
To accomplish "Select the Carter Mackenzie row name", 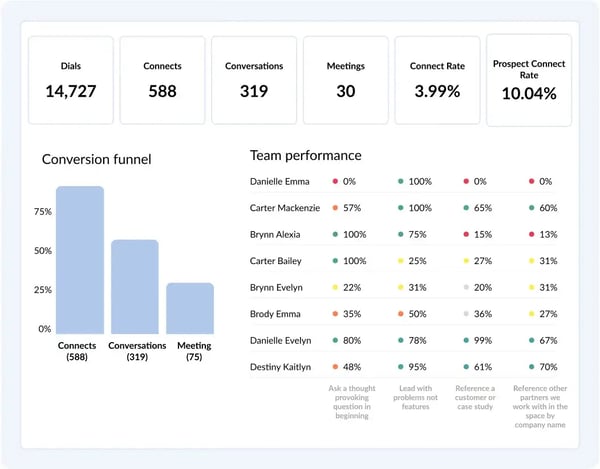I will [285, 208].
